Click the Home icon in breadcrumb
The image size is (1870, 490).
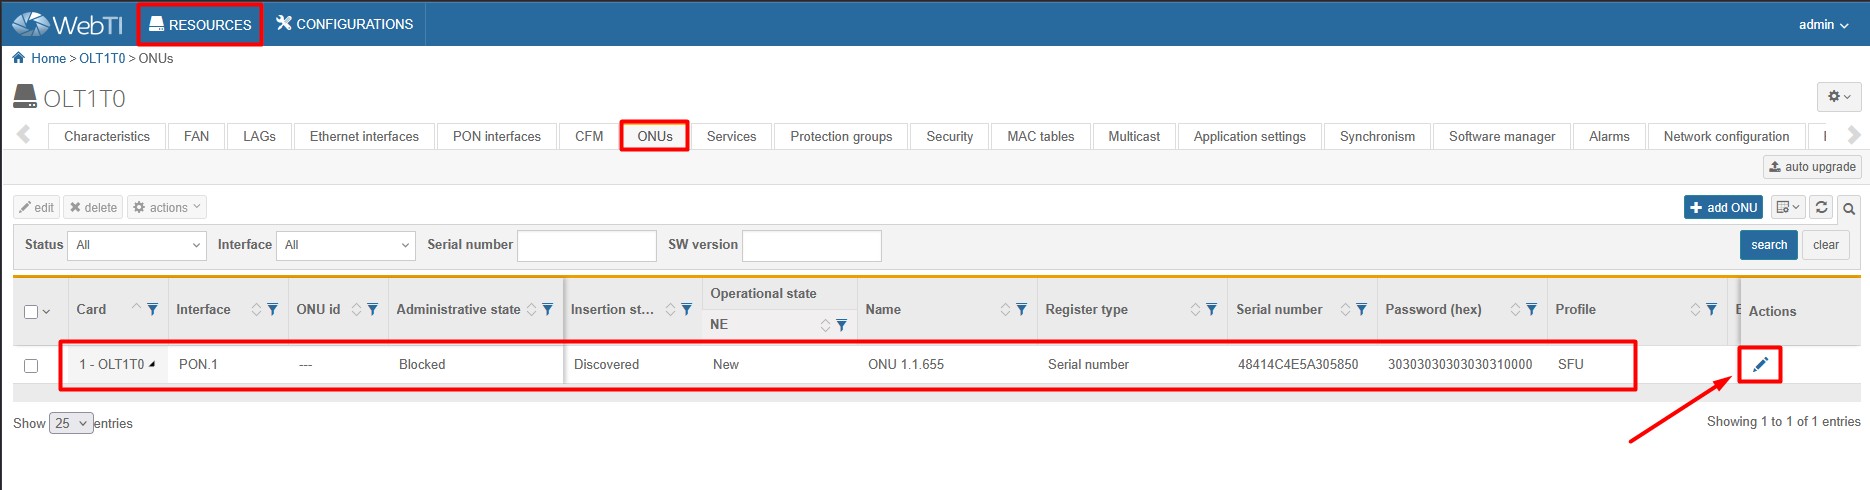(18, 58)
